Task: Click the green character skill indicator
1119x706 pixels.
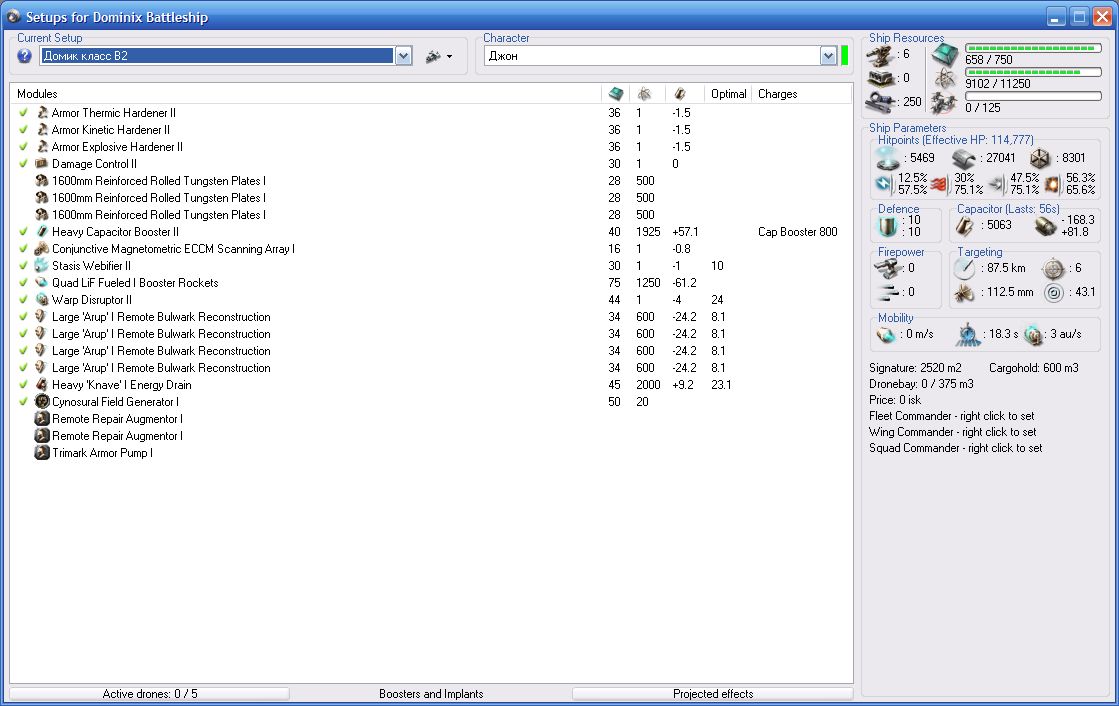Action: 845,56
